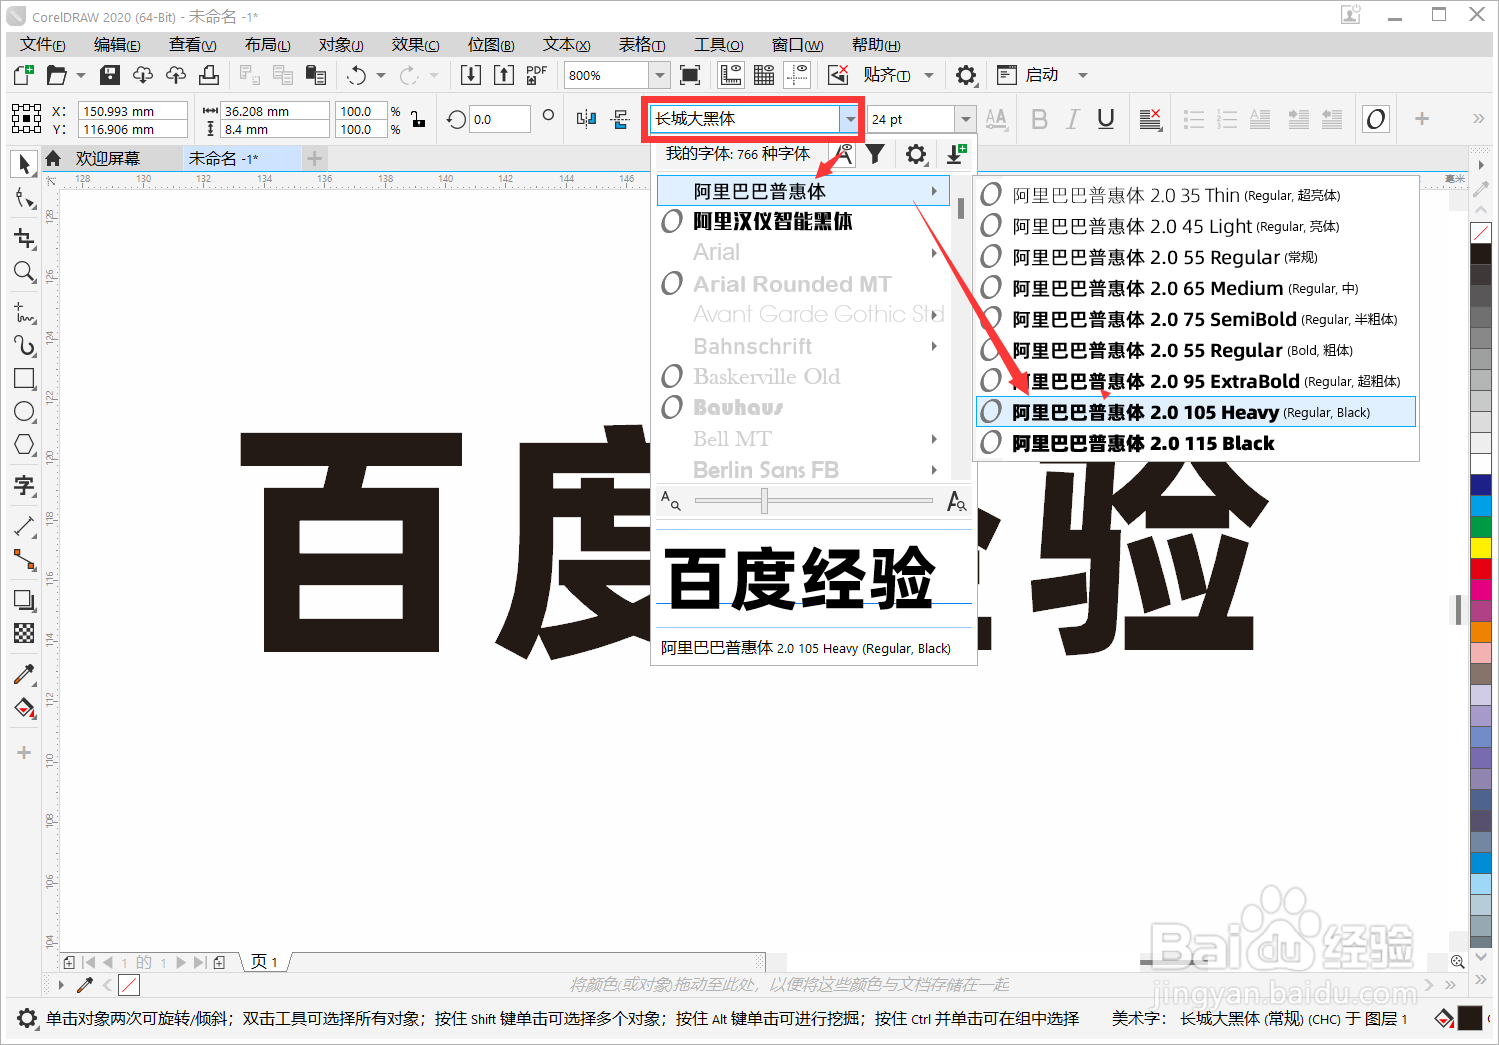Image resolution: width=1499 pixels, height=1045 pixels.
Task: Click the Import icon
Action: point(471,75)
